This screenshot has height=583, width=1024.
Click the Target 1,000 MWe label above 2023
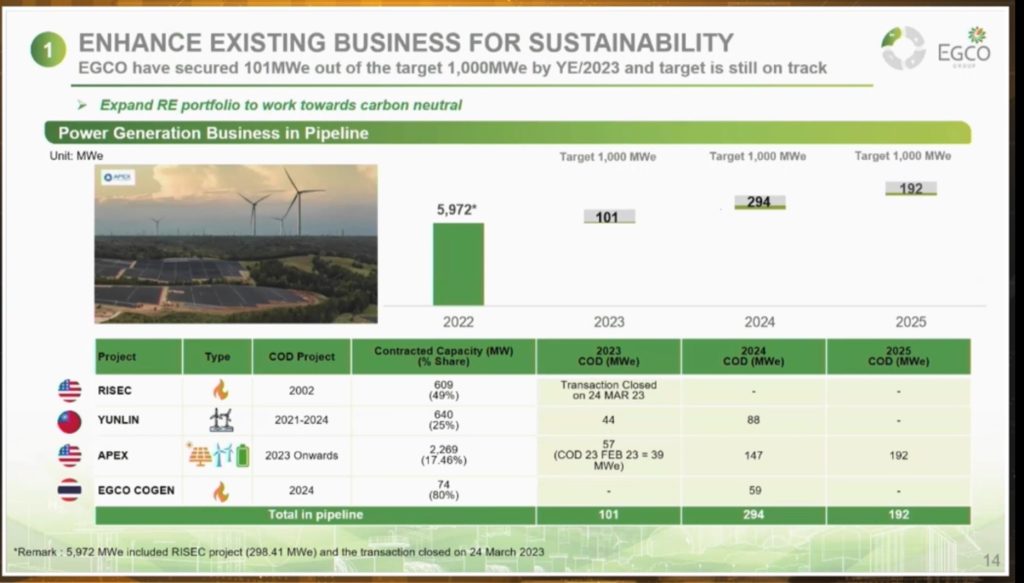tap(608, 157)
